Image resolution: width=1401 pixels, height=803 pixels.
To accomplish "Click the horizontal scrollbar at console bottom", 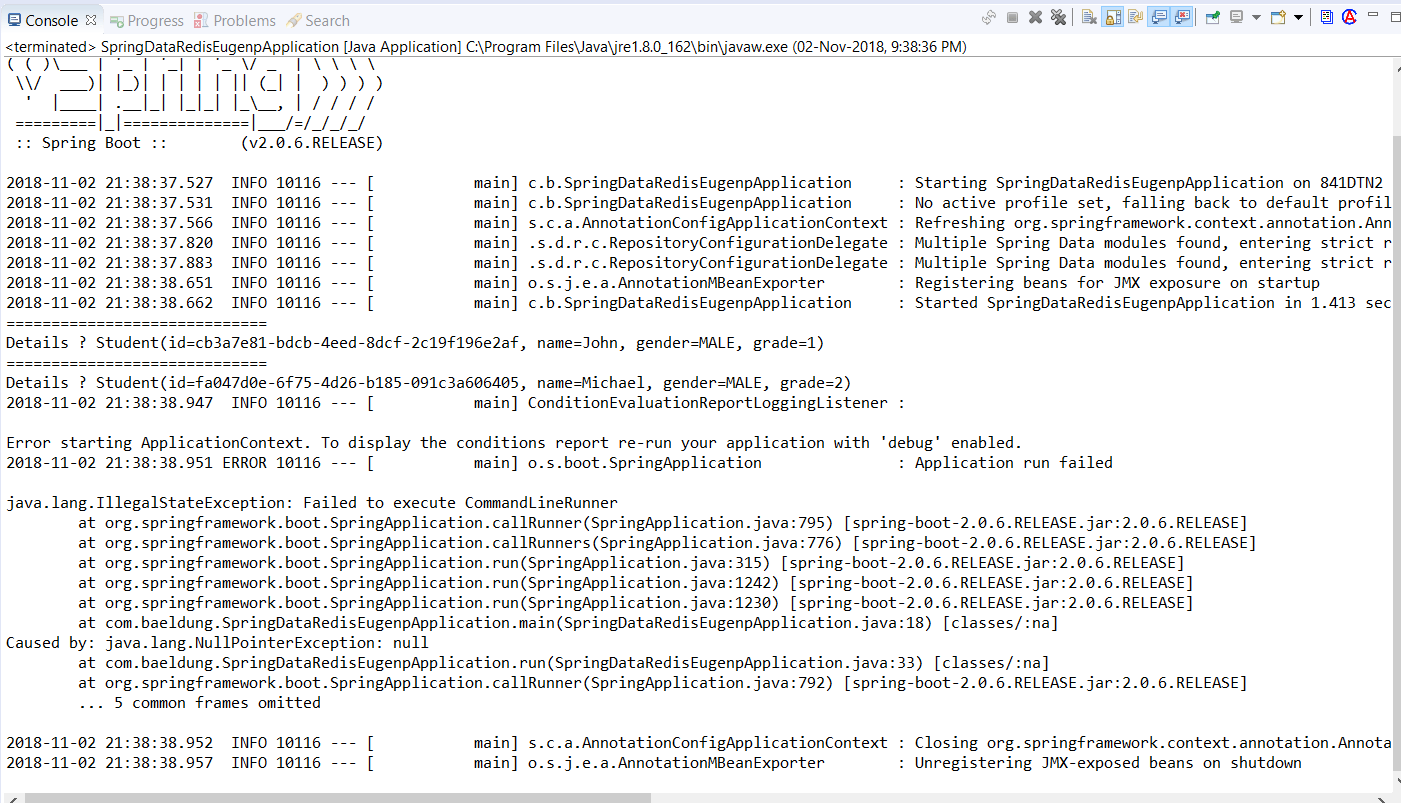I will click(338, 797).
